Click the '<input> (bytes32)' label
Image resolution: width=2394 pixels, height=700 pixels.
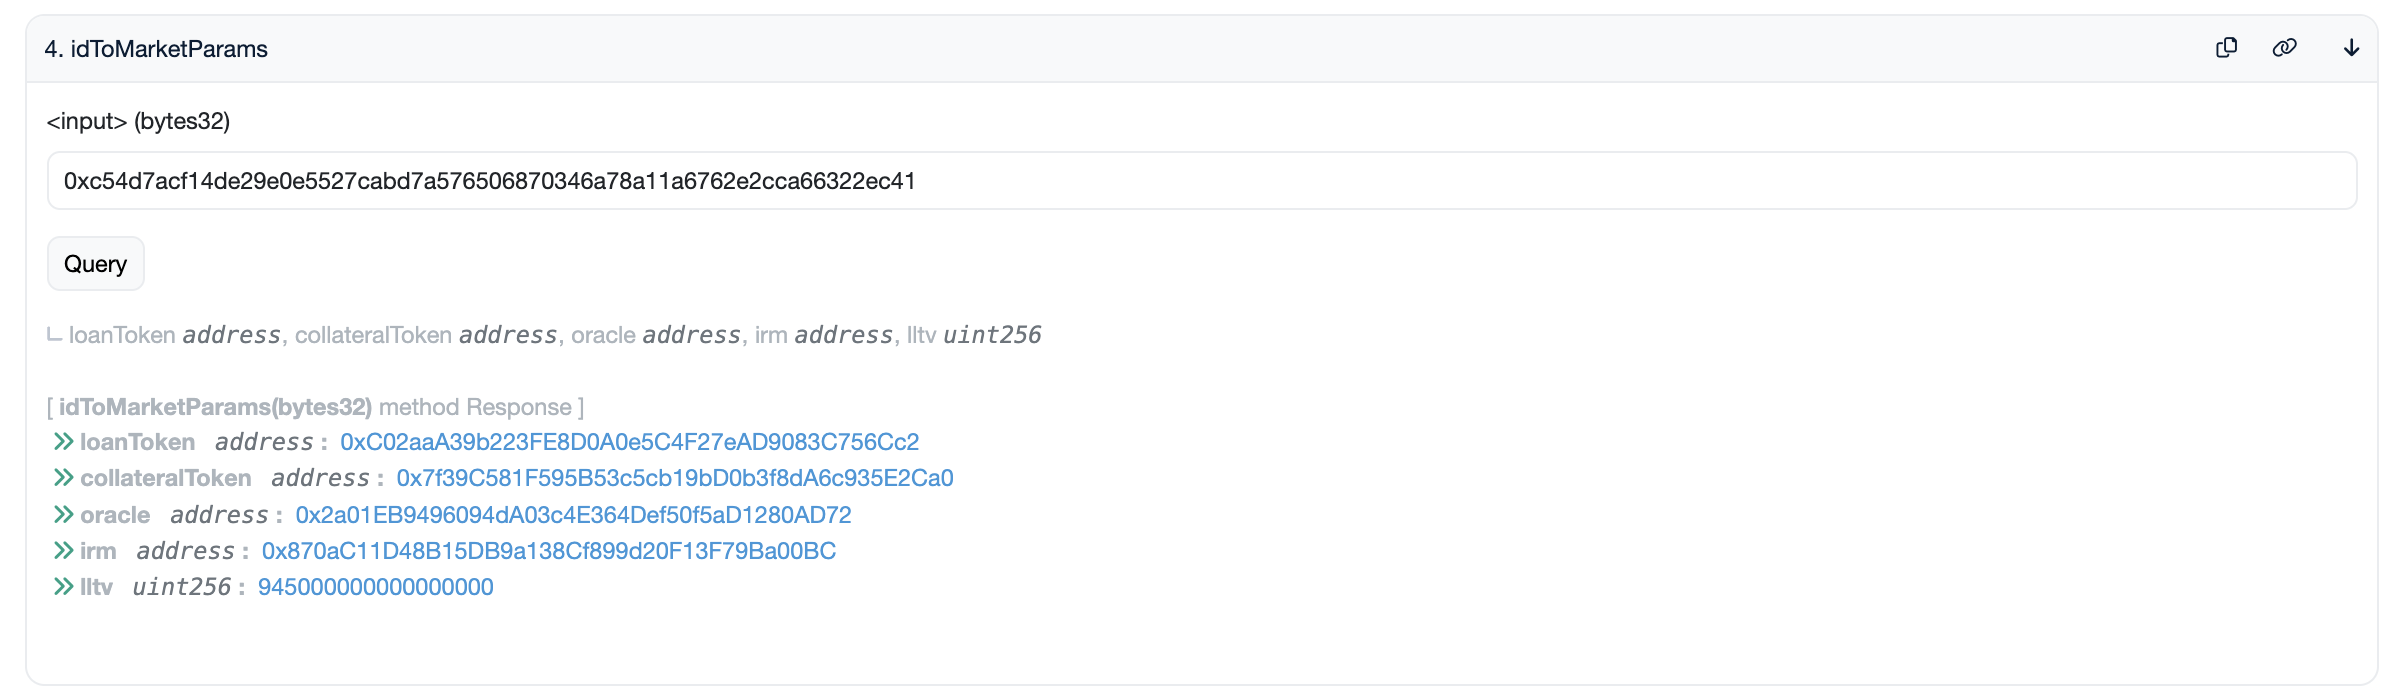[138, 121]
